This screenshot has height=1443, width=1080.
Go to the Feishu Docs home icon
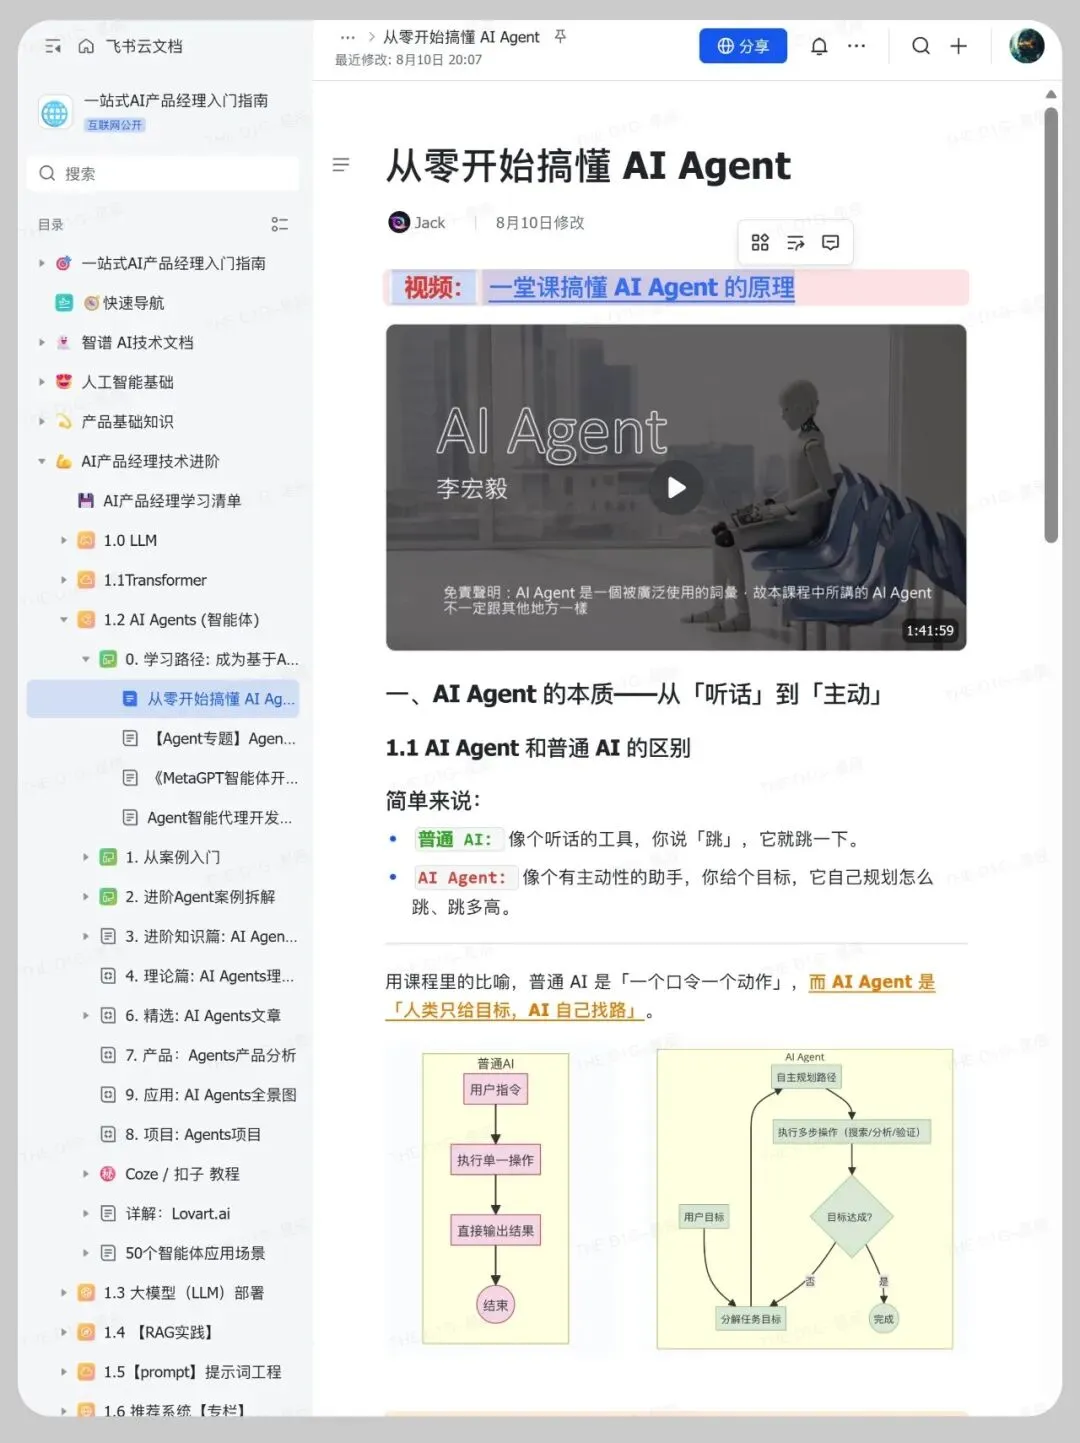pyautogui.click(x=86, y=46)
